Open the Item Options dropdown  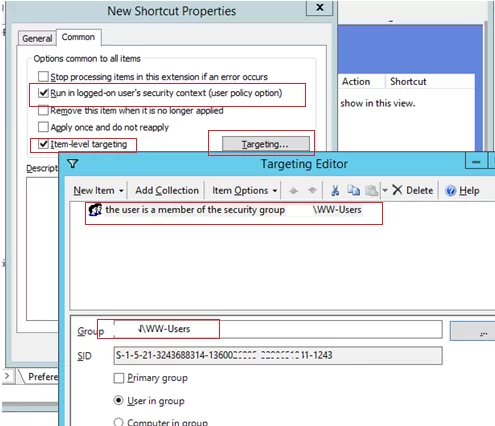245,190
